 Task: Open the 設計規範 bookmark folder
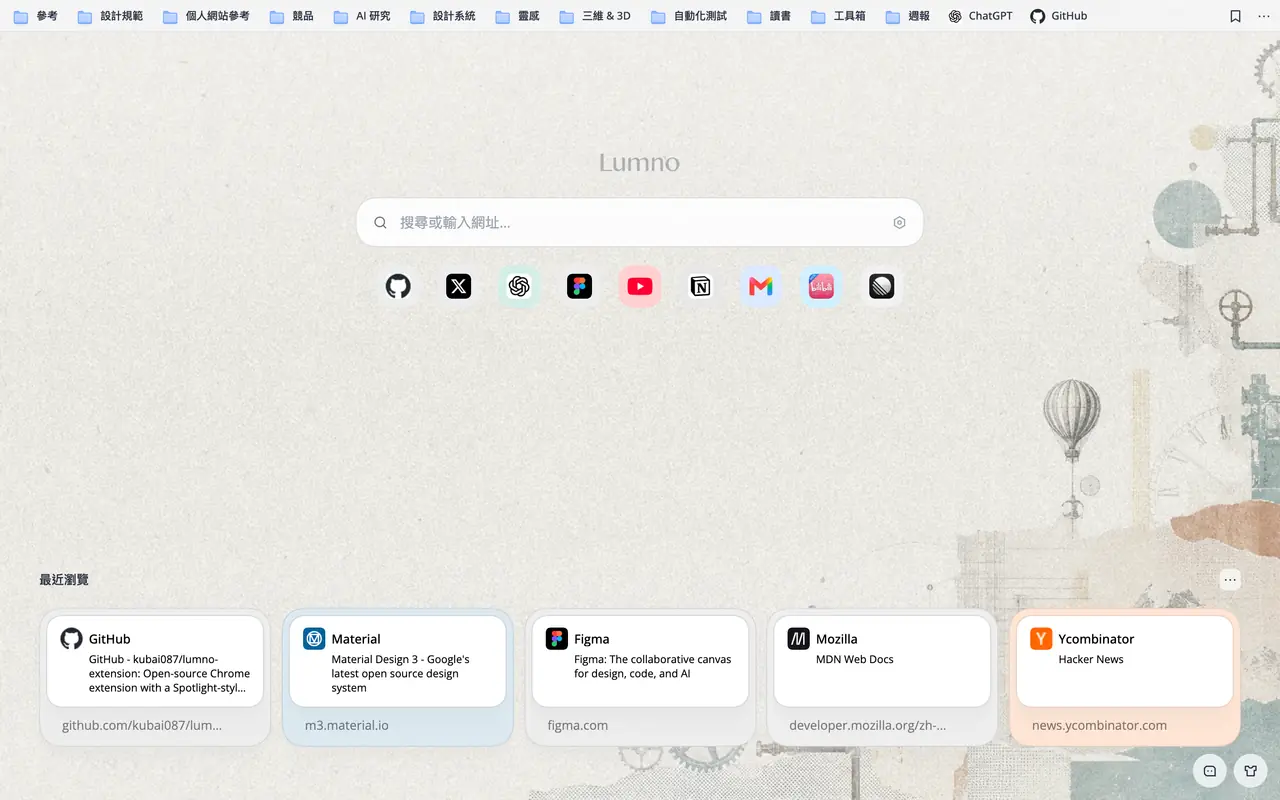point(110,16)
